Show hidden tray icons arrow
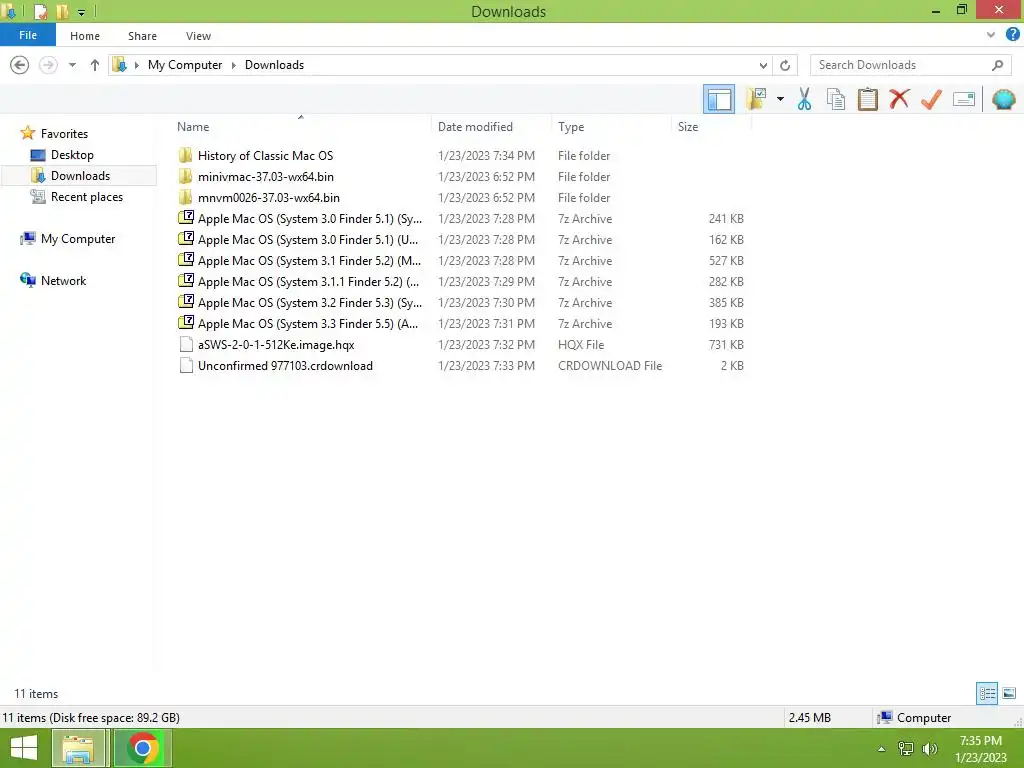Viewport: 1024px width, 768px height. click(881, 749)
